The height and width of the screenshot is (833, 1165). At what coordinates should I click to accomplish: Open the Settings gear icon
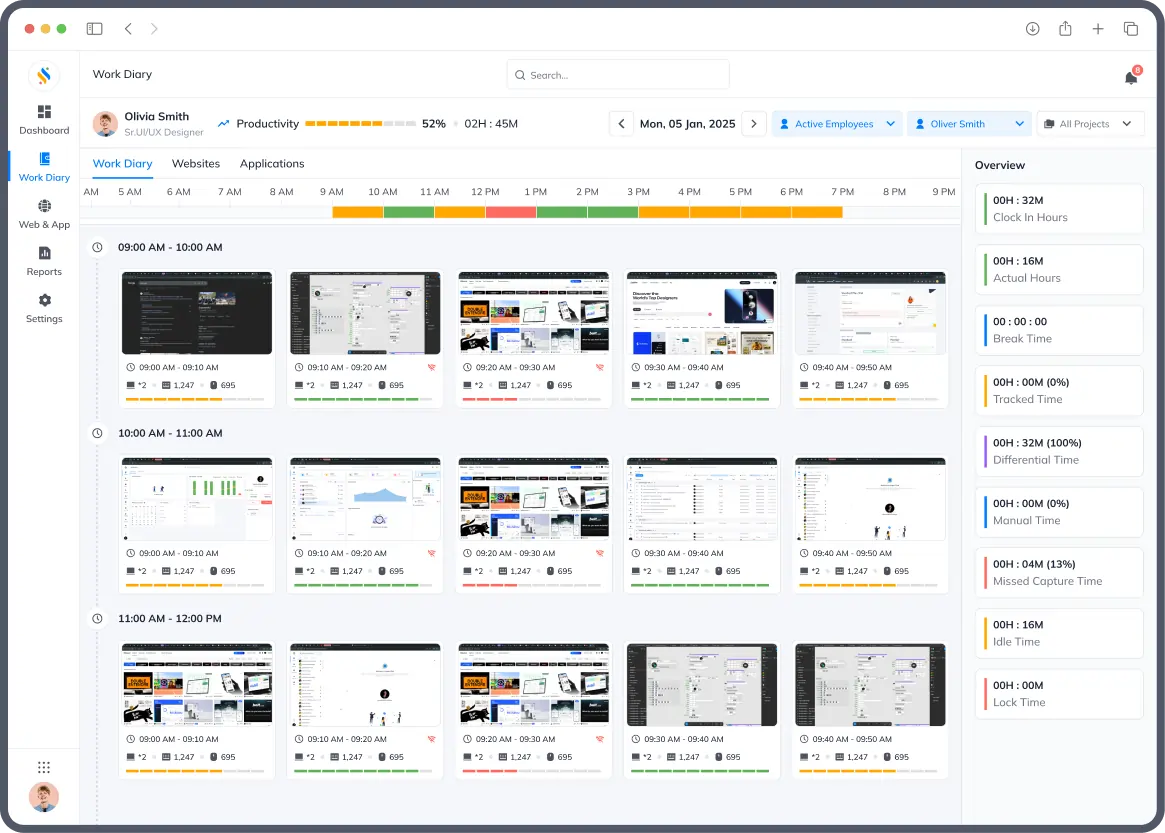[44, 300]
